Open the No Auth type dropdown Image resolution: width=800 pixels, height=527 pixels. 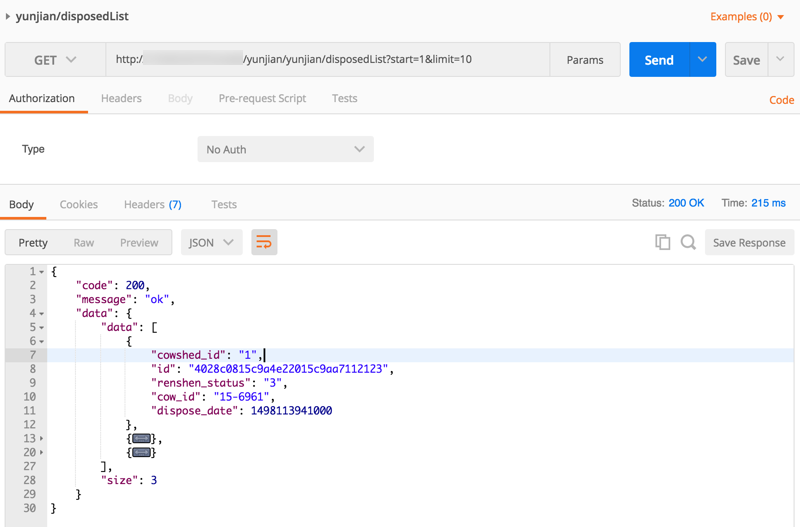[285, 150]
